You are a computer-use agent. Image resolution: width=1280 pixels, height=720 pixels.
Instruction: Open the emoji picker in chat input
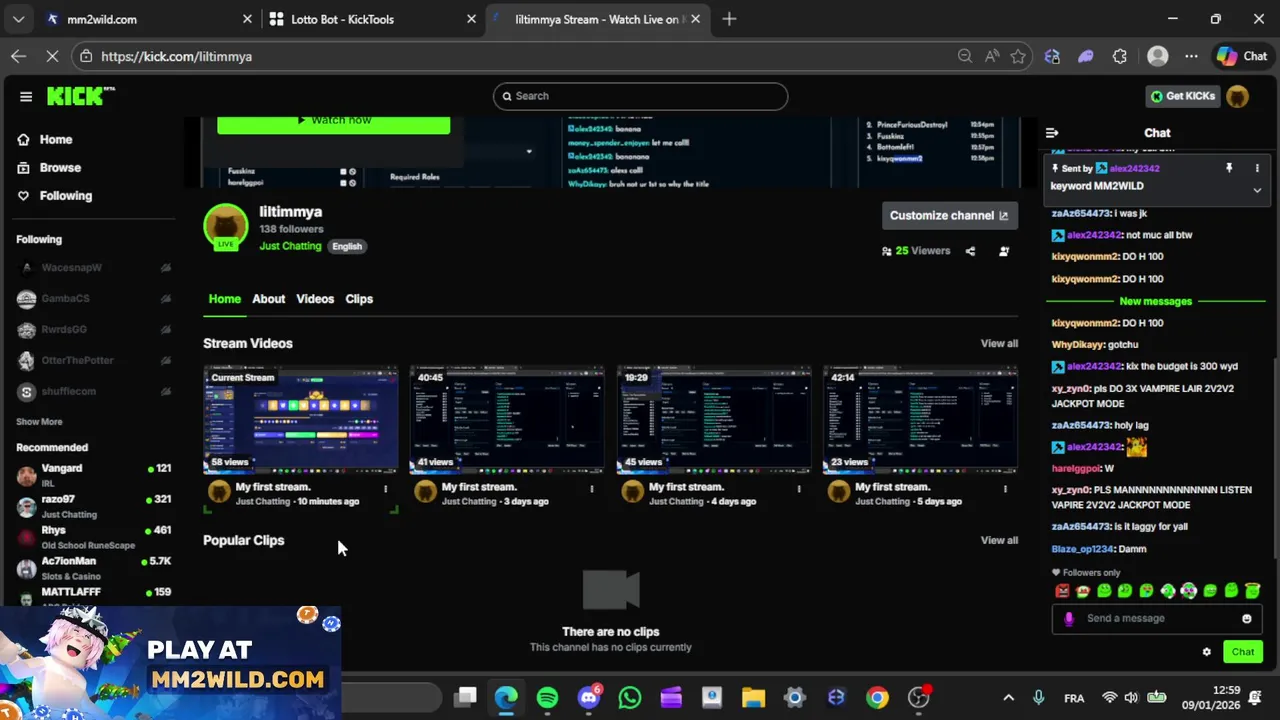(x=1247, y=618)
